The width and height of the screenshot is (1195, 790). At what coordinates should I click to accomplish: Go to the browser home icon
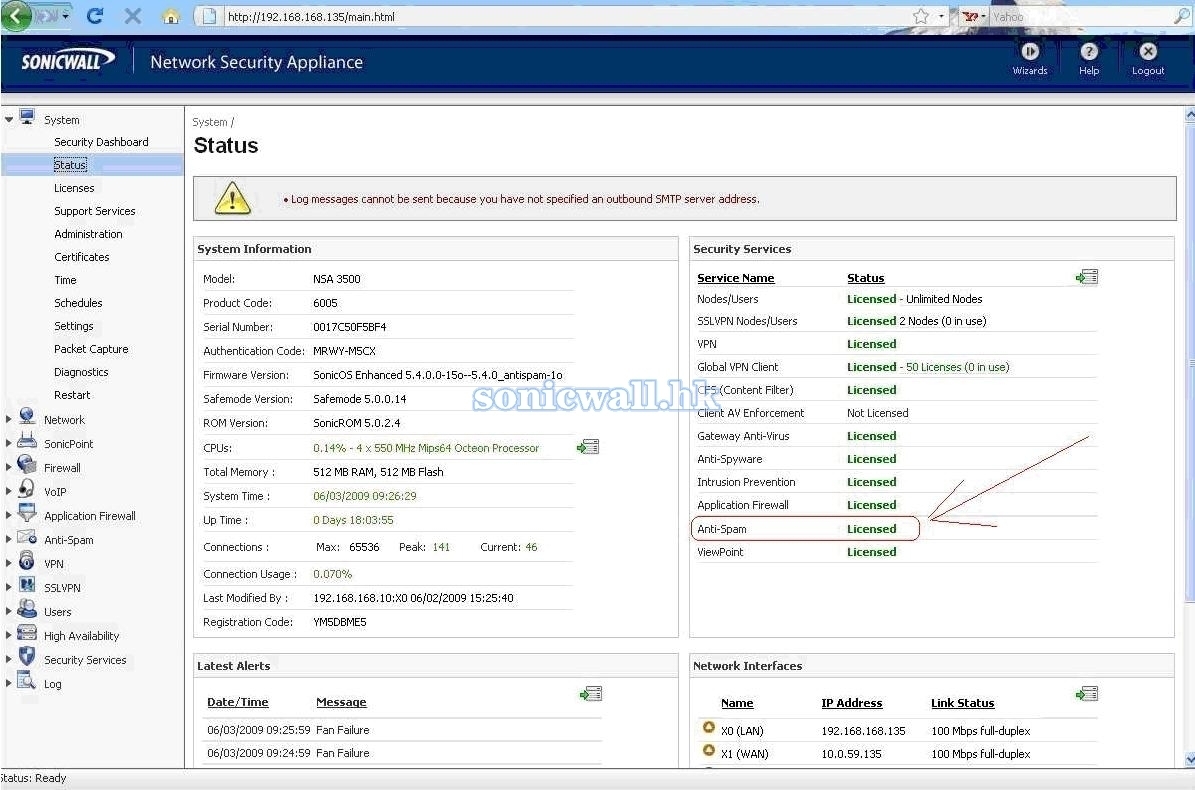pyautogui.click(x=171, y=17)
